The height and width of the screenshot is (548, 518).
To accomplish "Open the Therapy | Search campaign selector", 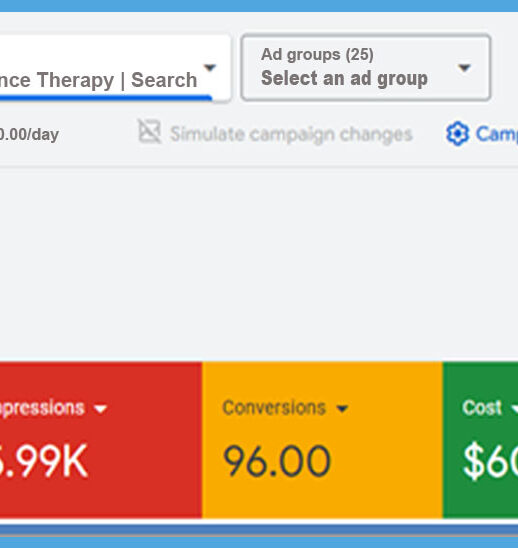I will tap(115, 68).
